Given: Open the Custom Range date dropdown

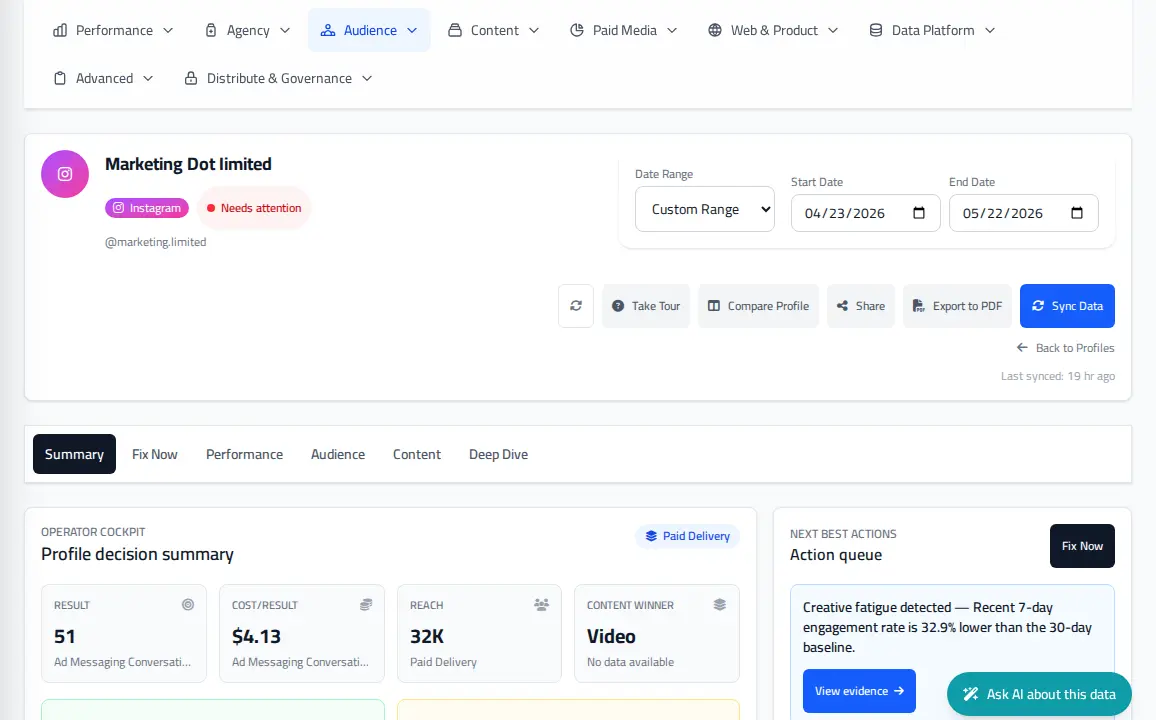Looking at the screenshot, I should (705, 209).
